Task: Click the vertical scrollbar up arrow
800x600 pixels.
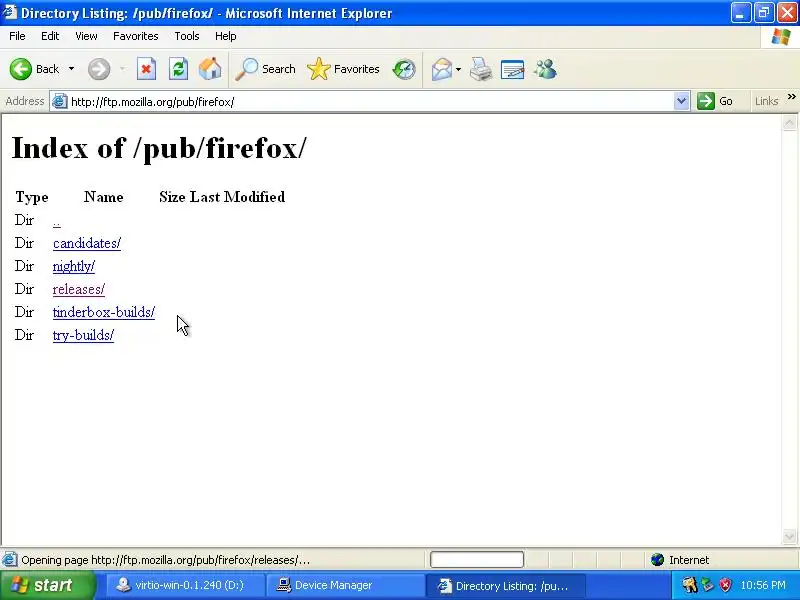Action: [x=789, y=123]
